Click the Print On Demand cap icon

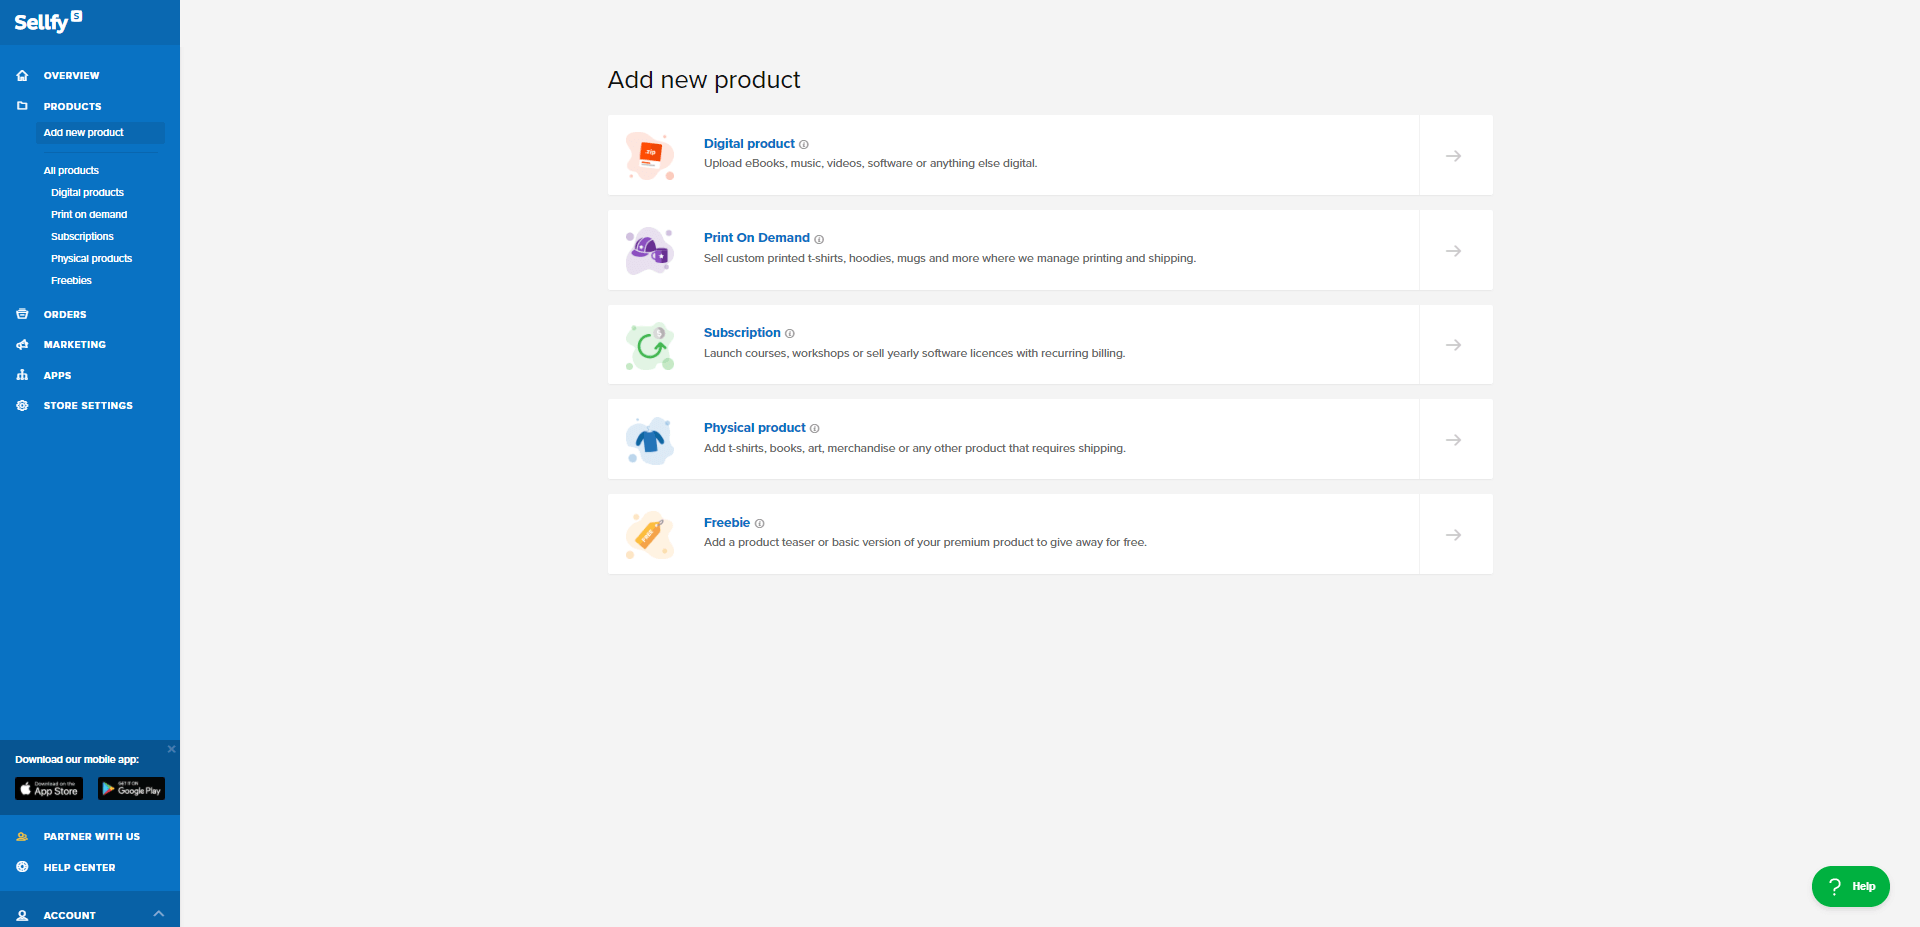tap(650, 250)
